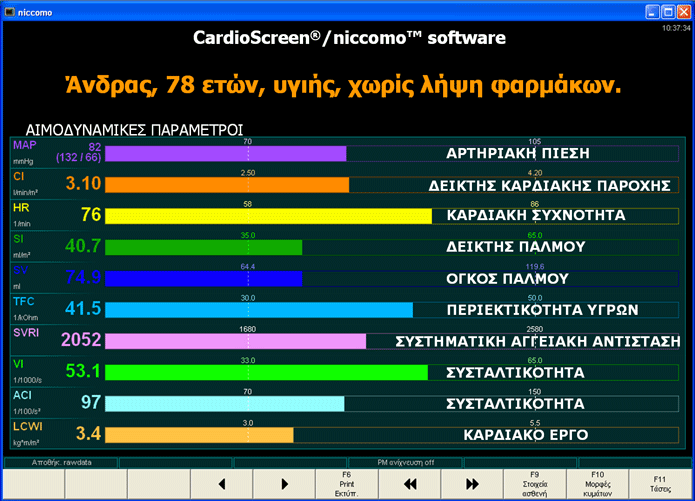
Task: Click the TFC parameter label
Action: point(23,301)
